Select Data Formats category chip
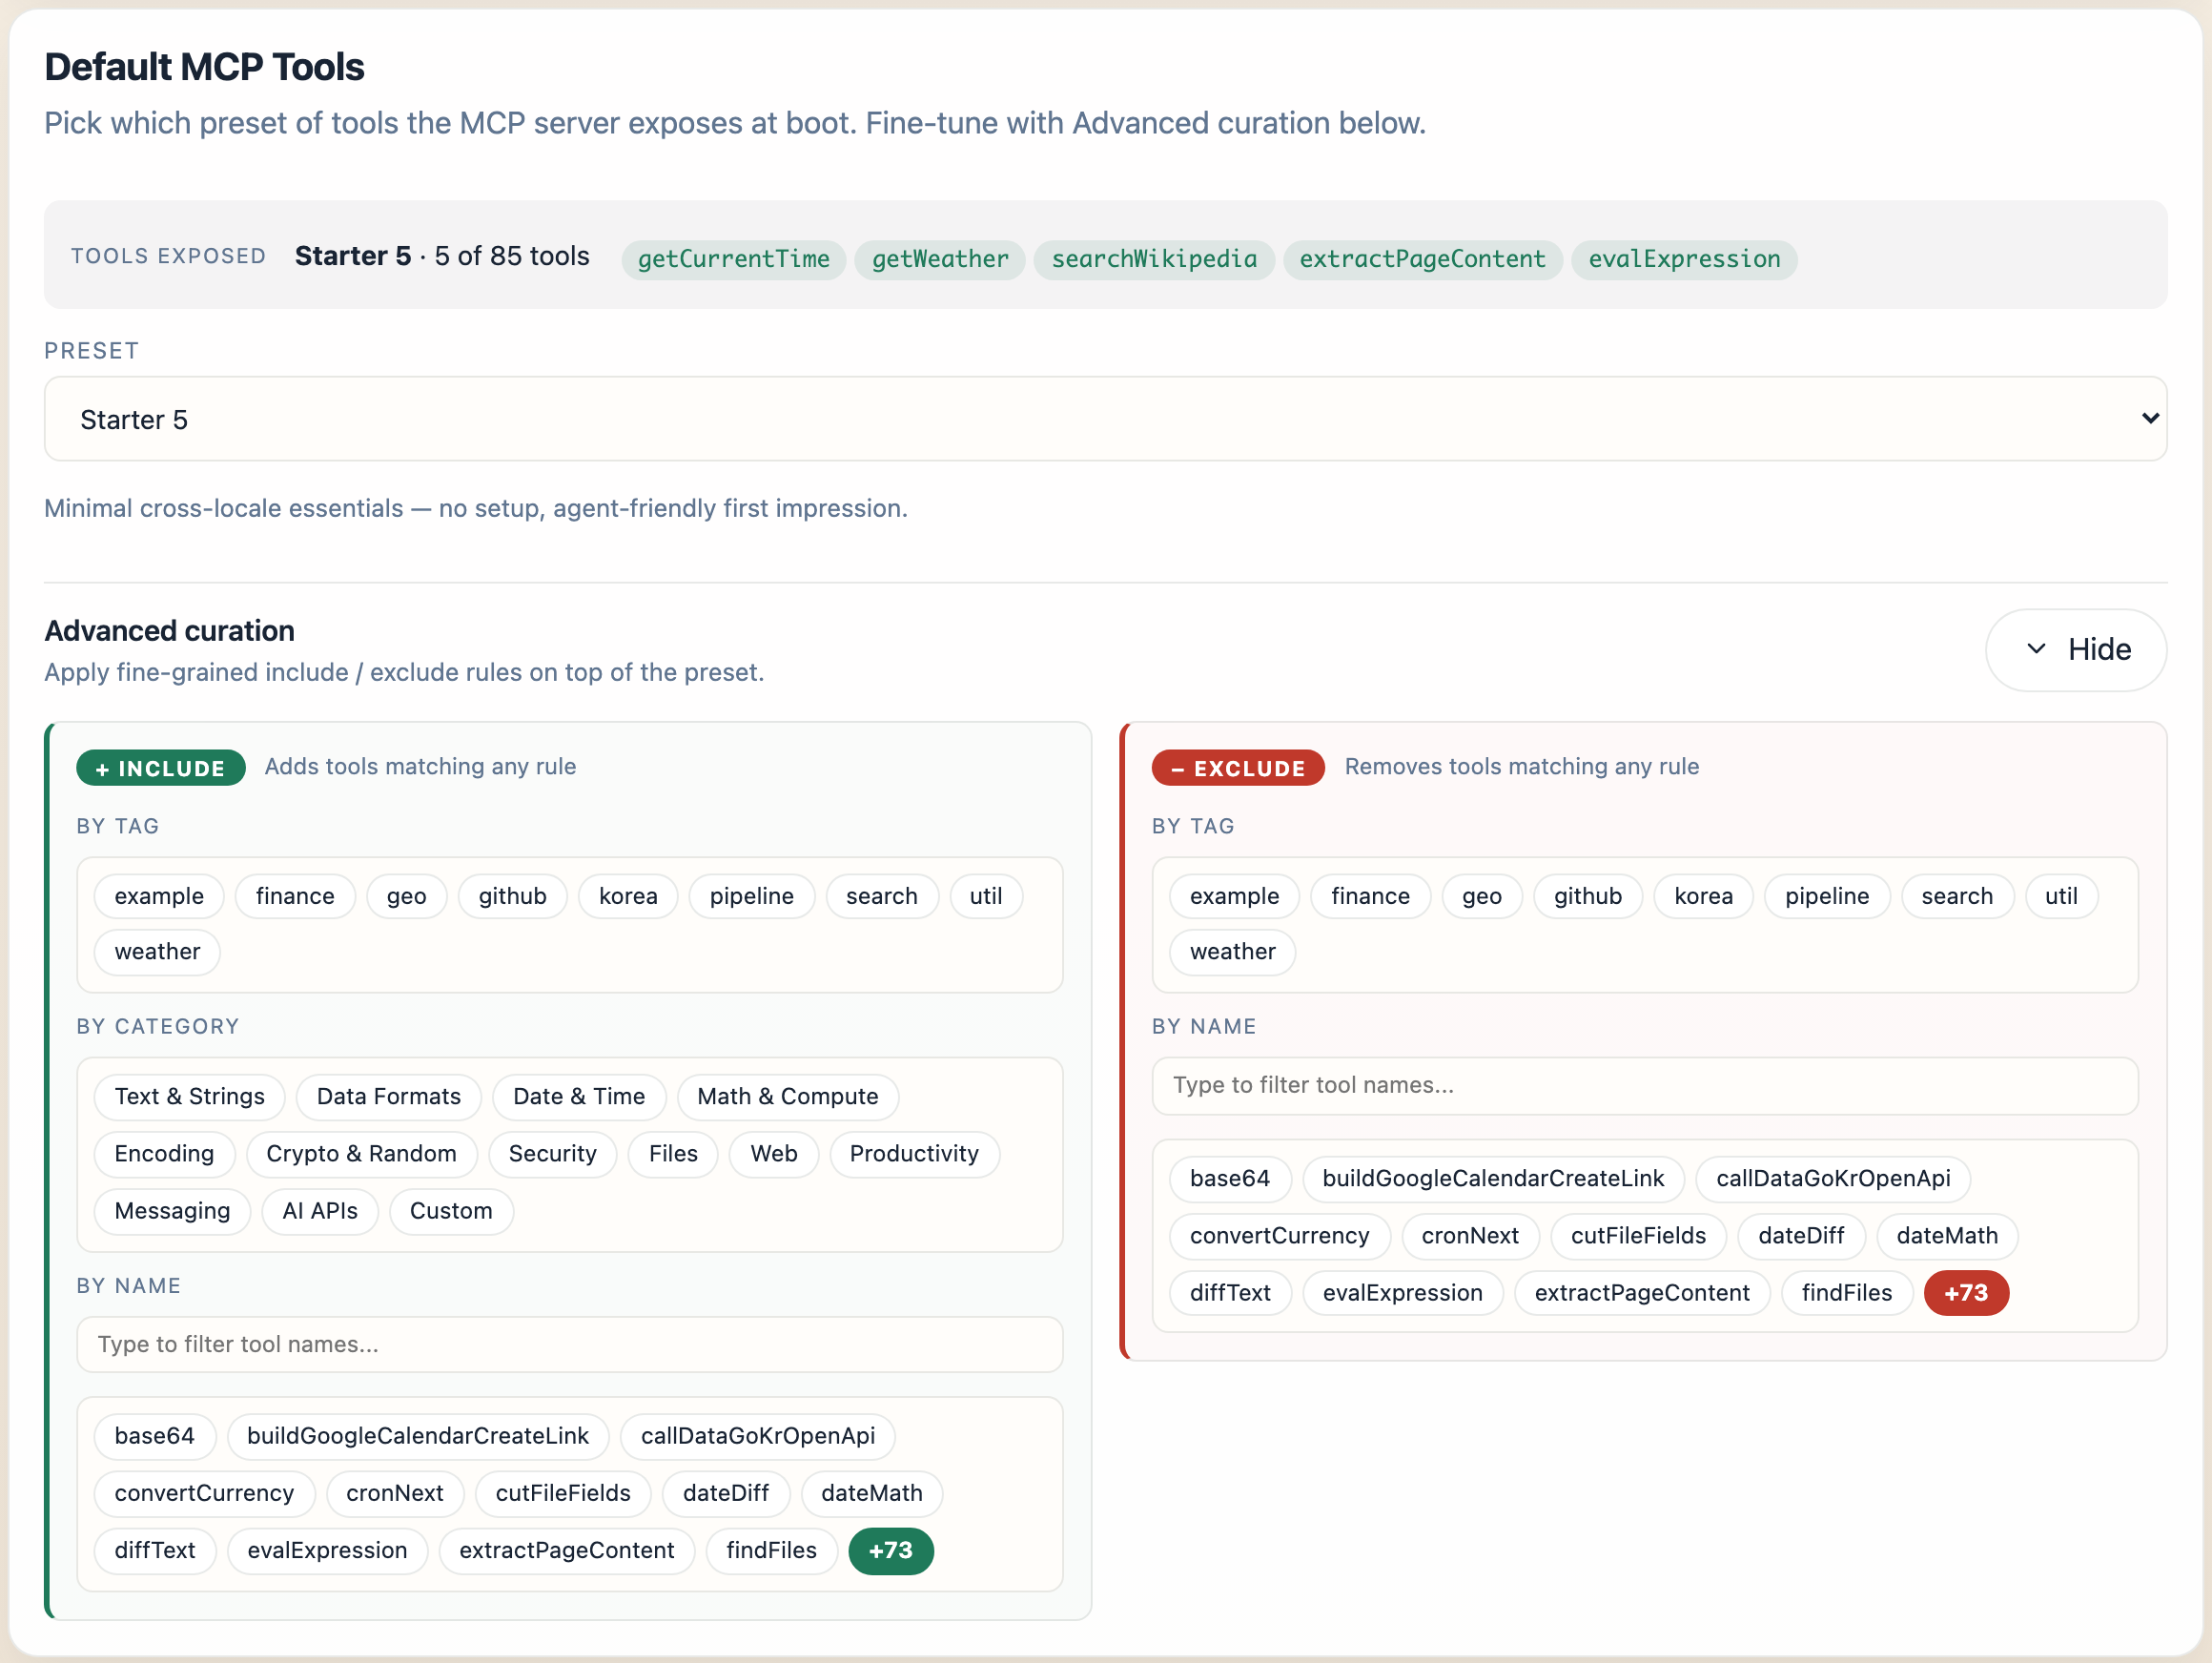 pyautogui.click(x=388, y=1097)
